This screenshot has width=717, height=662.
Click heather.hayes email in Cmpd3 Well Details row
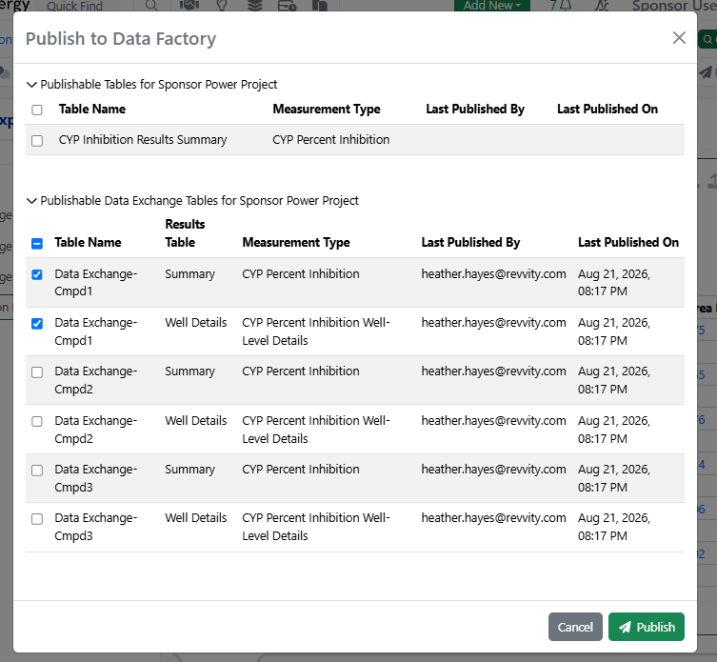click(x=493, y=518)
